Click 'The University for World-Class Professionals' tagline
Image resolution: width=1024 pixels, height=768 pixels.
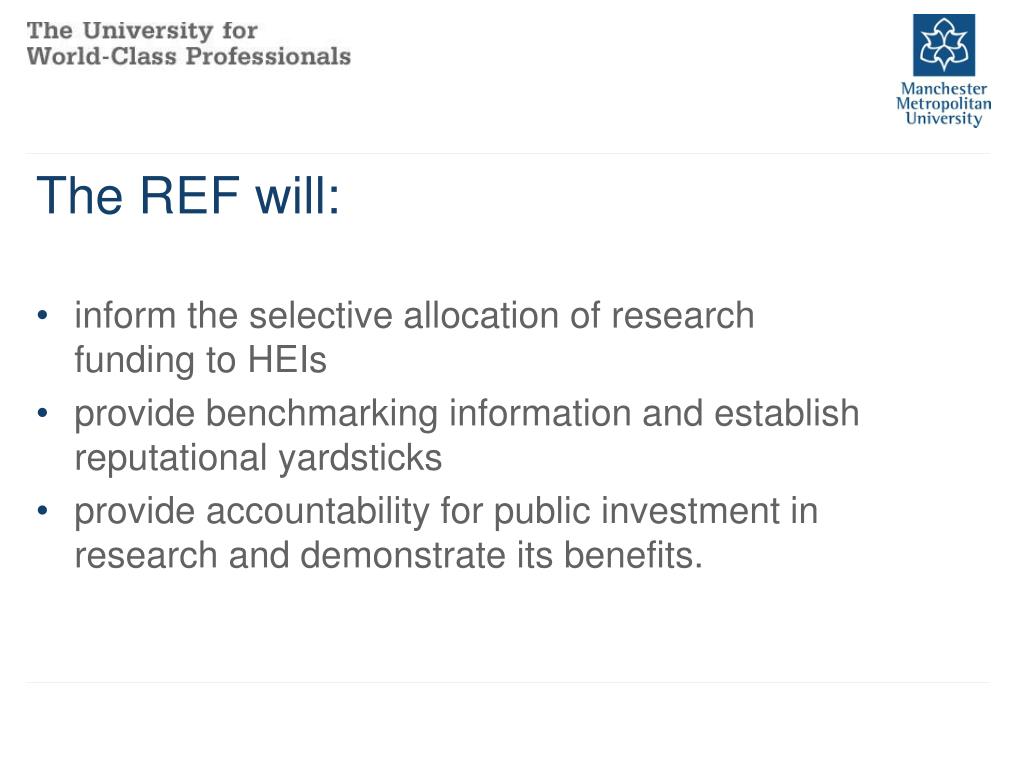coord(189,43)
